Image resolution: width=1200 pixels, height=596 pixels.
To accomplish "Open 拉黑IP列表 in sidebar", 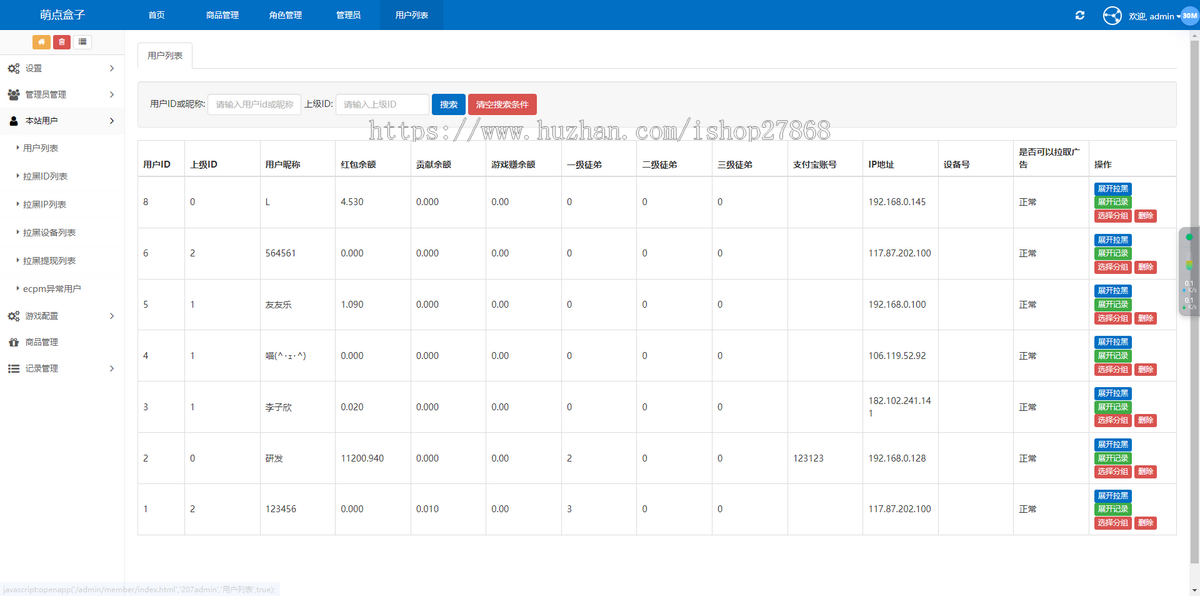I will tap(45, 204).
